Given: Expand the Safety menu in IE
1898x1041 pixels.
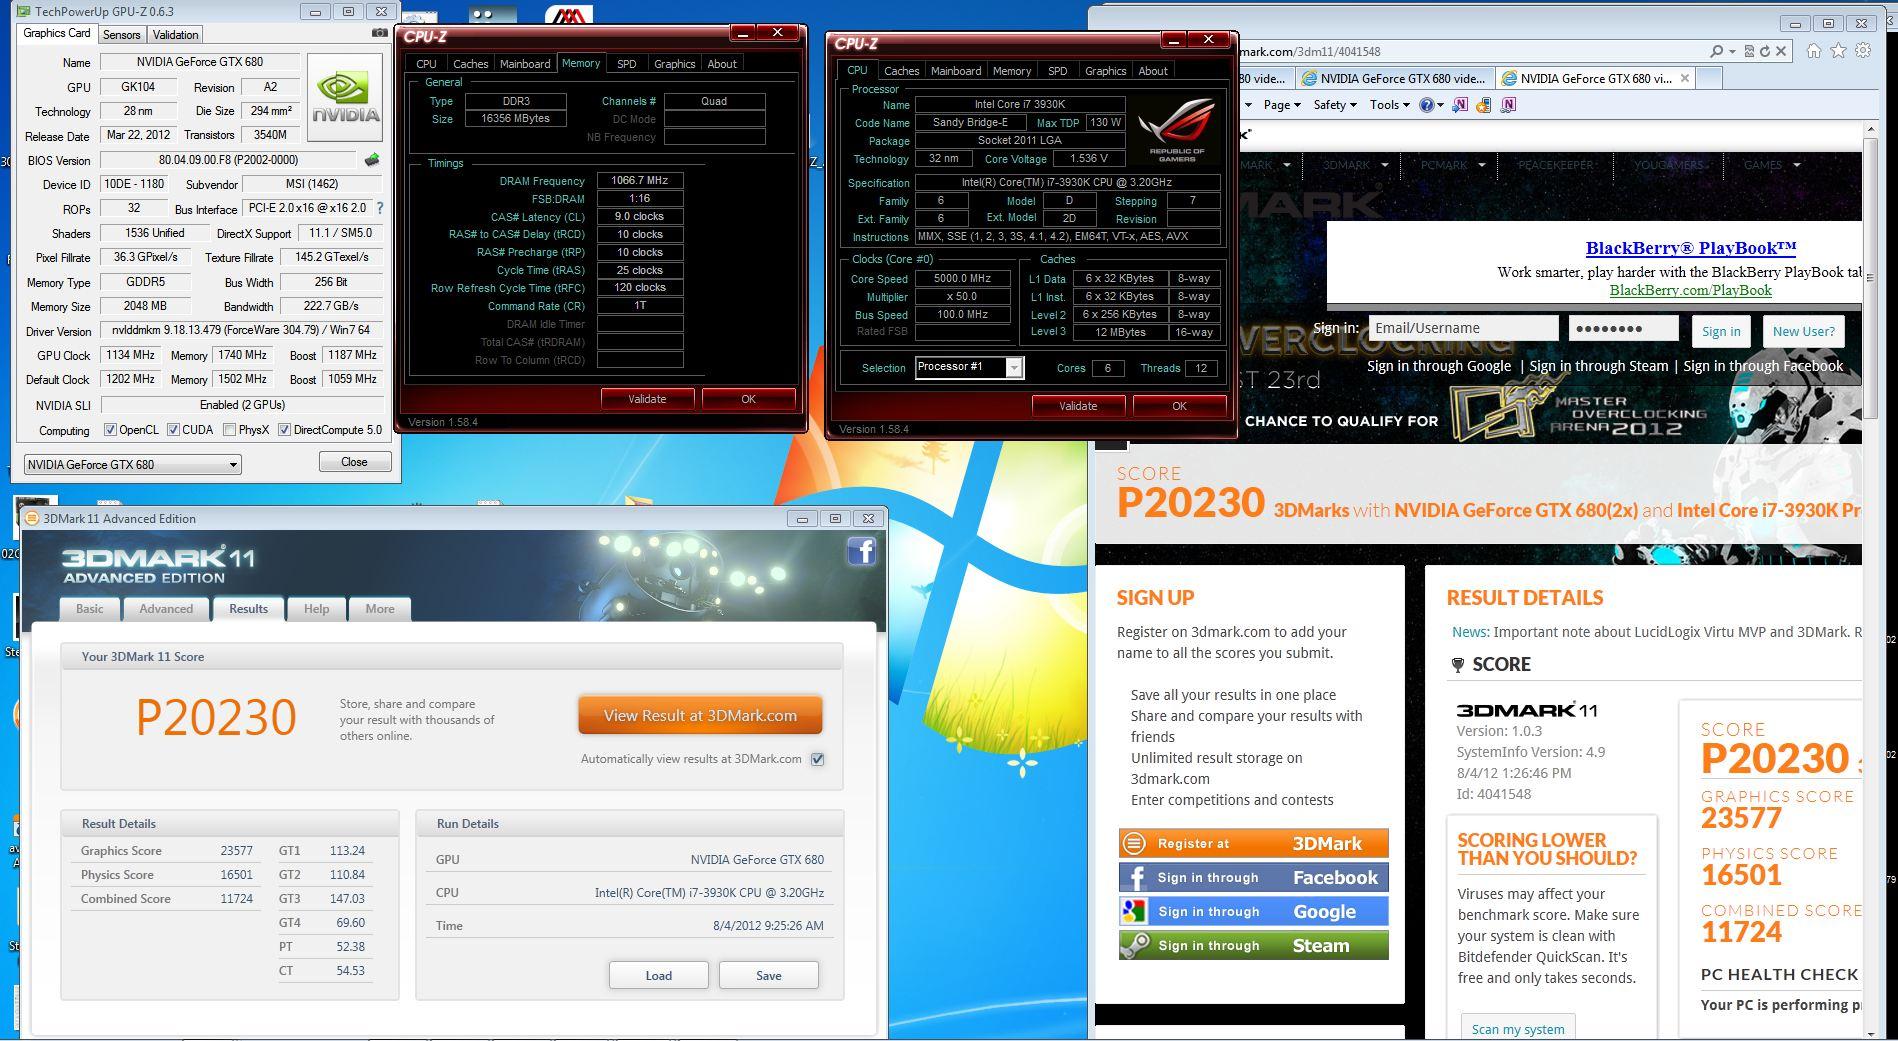Looking at the screenshot, I should (x=1335, y=104).
